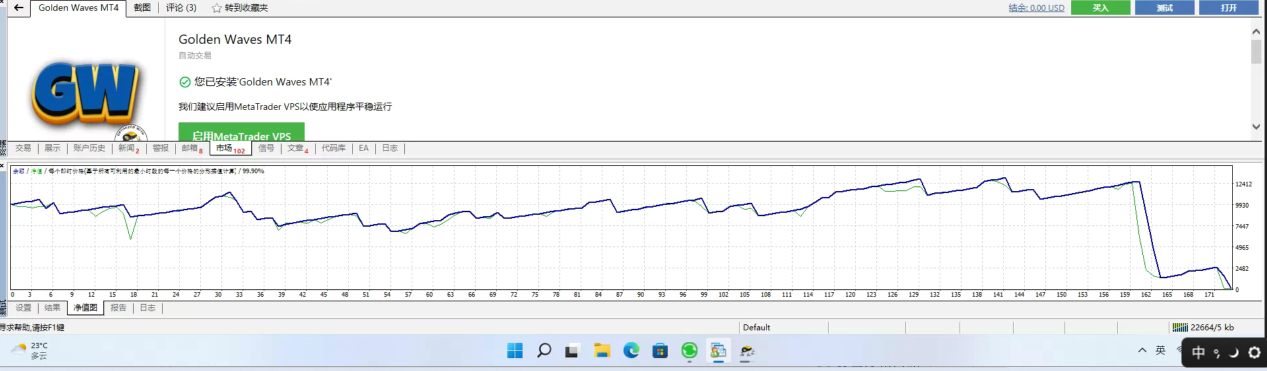Click the star icon to add to favorites
Viewport: 1267px width, 371px height.
pyautogui.click(x=217, y=8)
